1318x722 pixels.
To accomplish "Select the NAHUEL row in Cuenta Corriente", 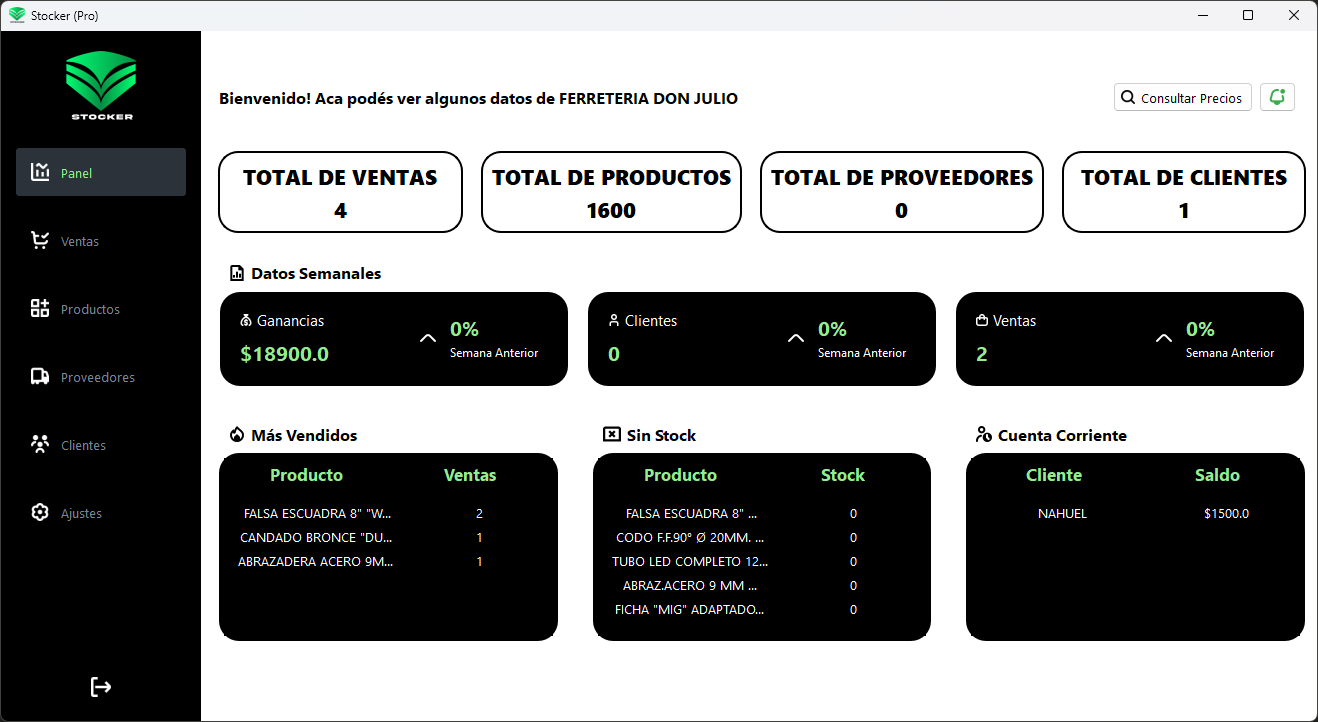I will [1062, 513].
